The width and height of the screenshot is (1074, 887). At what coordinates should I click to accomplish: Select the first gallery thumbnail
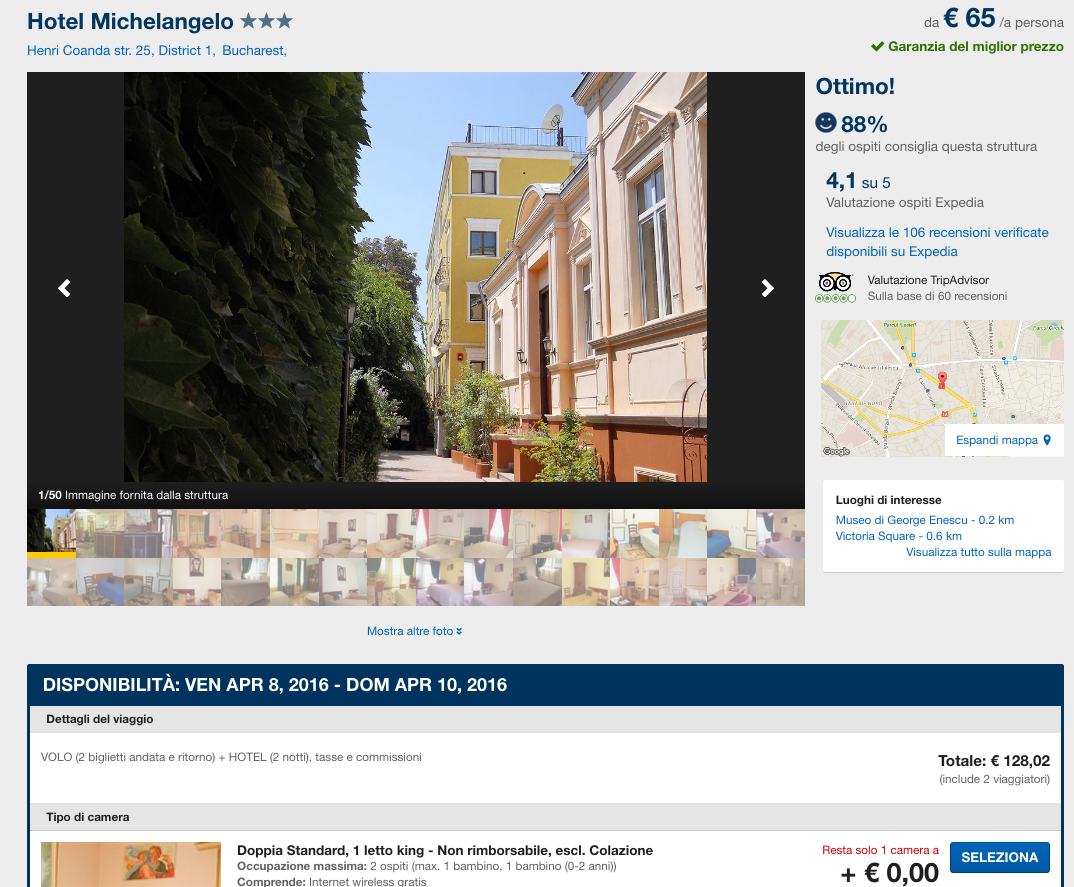point(51,532)
